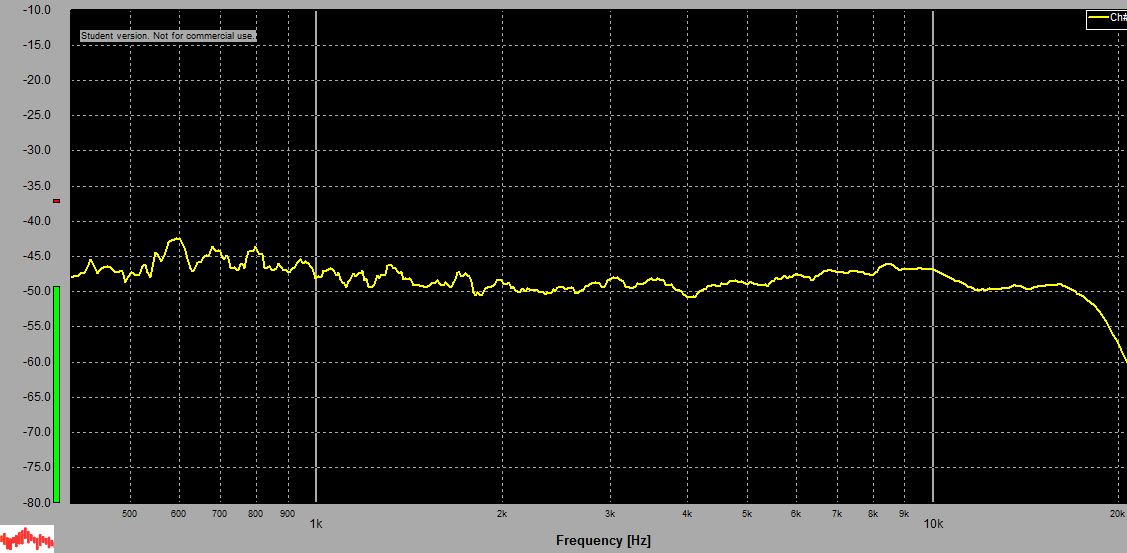Image resolution: width=1127 pixels, height=553 pixels.
Task: Click the -80.0 level axis label
Action: 37,503
